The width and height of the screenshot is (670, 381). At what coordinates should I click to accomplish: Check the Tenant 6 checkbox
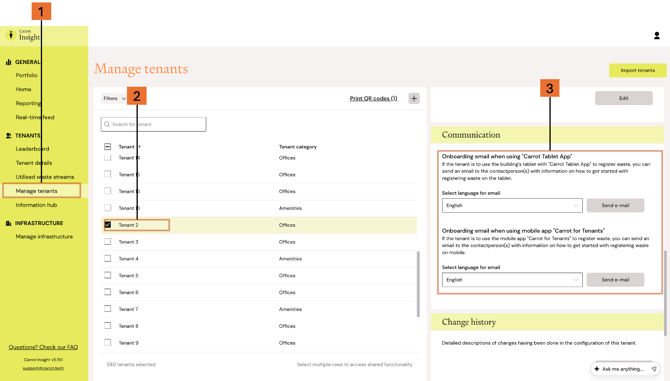108,292
